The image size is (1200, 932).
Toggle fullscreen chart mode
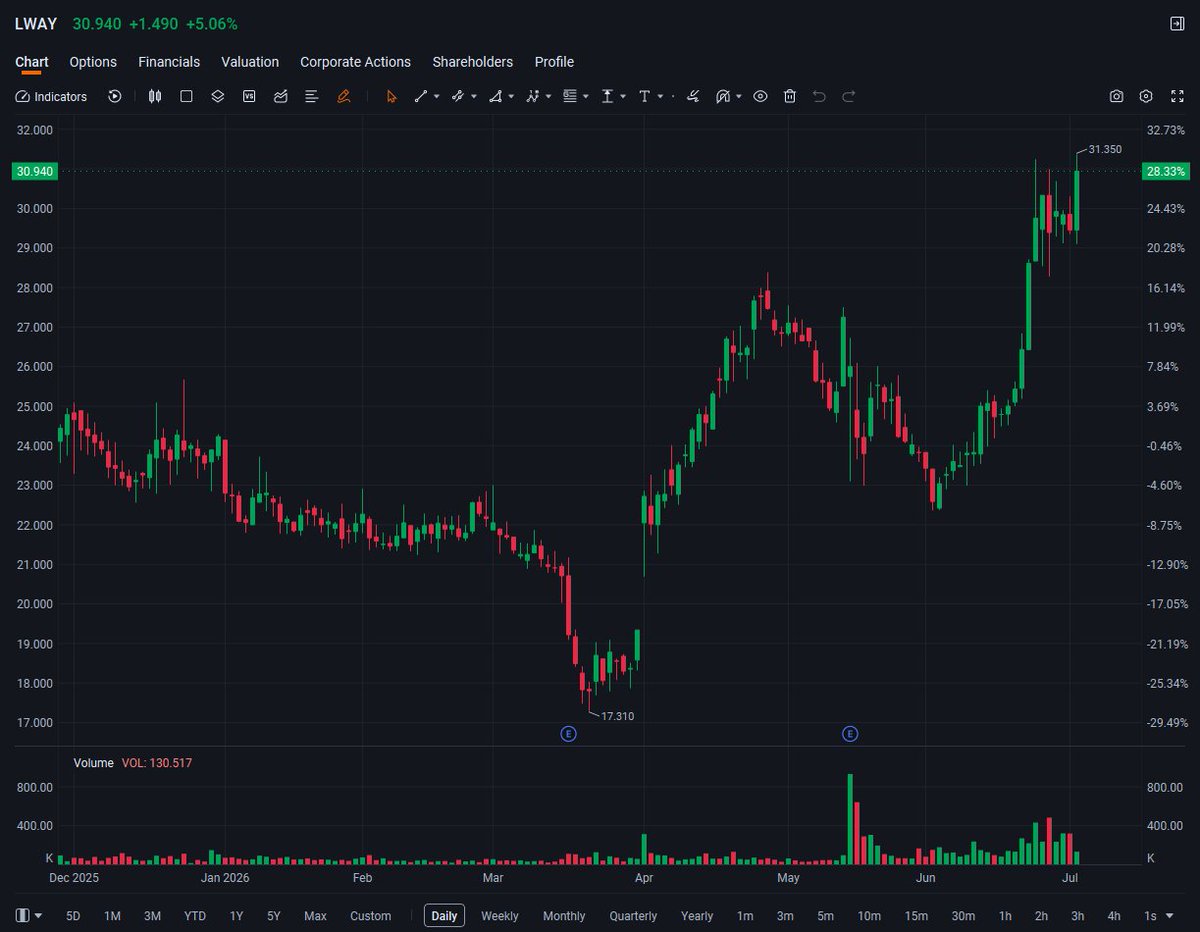pos(1176,96)
